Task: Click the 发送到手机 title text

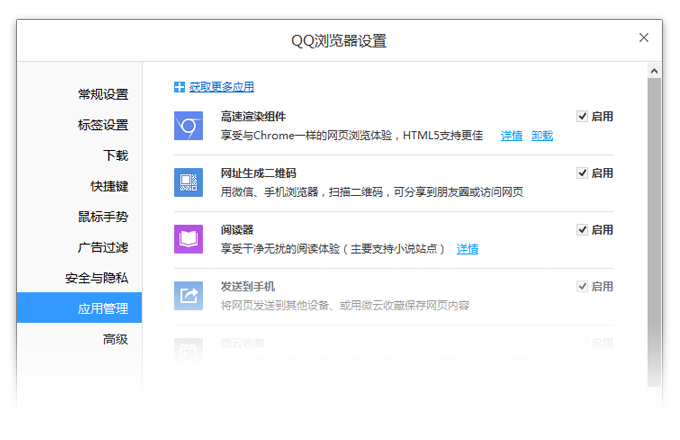Action: point(248,287)
